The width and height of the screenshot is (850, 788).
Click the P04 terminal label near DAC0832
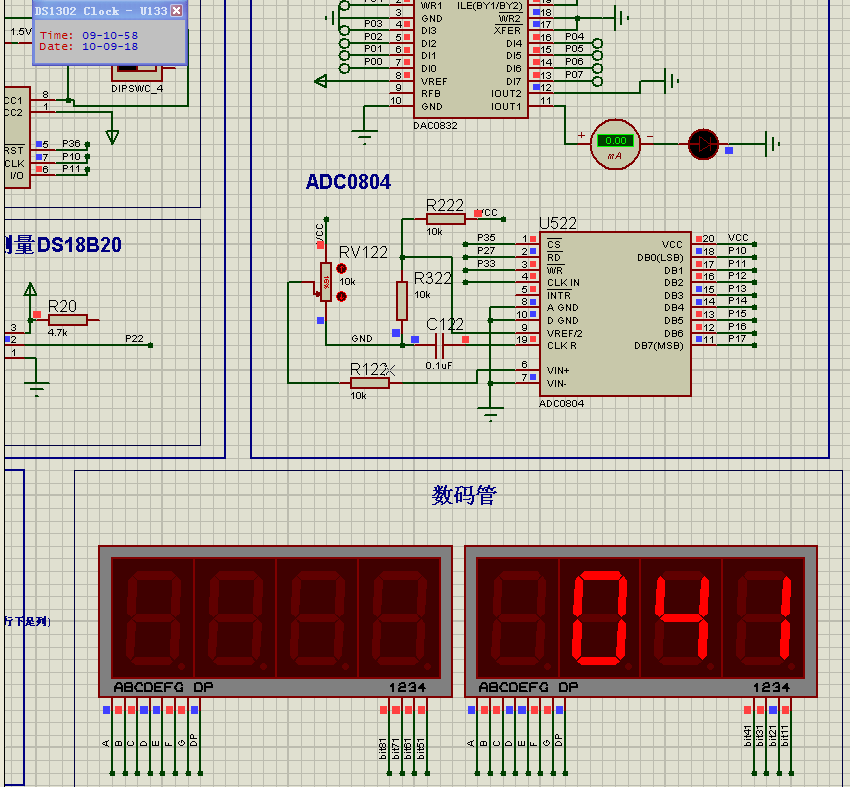[575, 36]
